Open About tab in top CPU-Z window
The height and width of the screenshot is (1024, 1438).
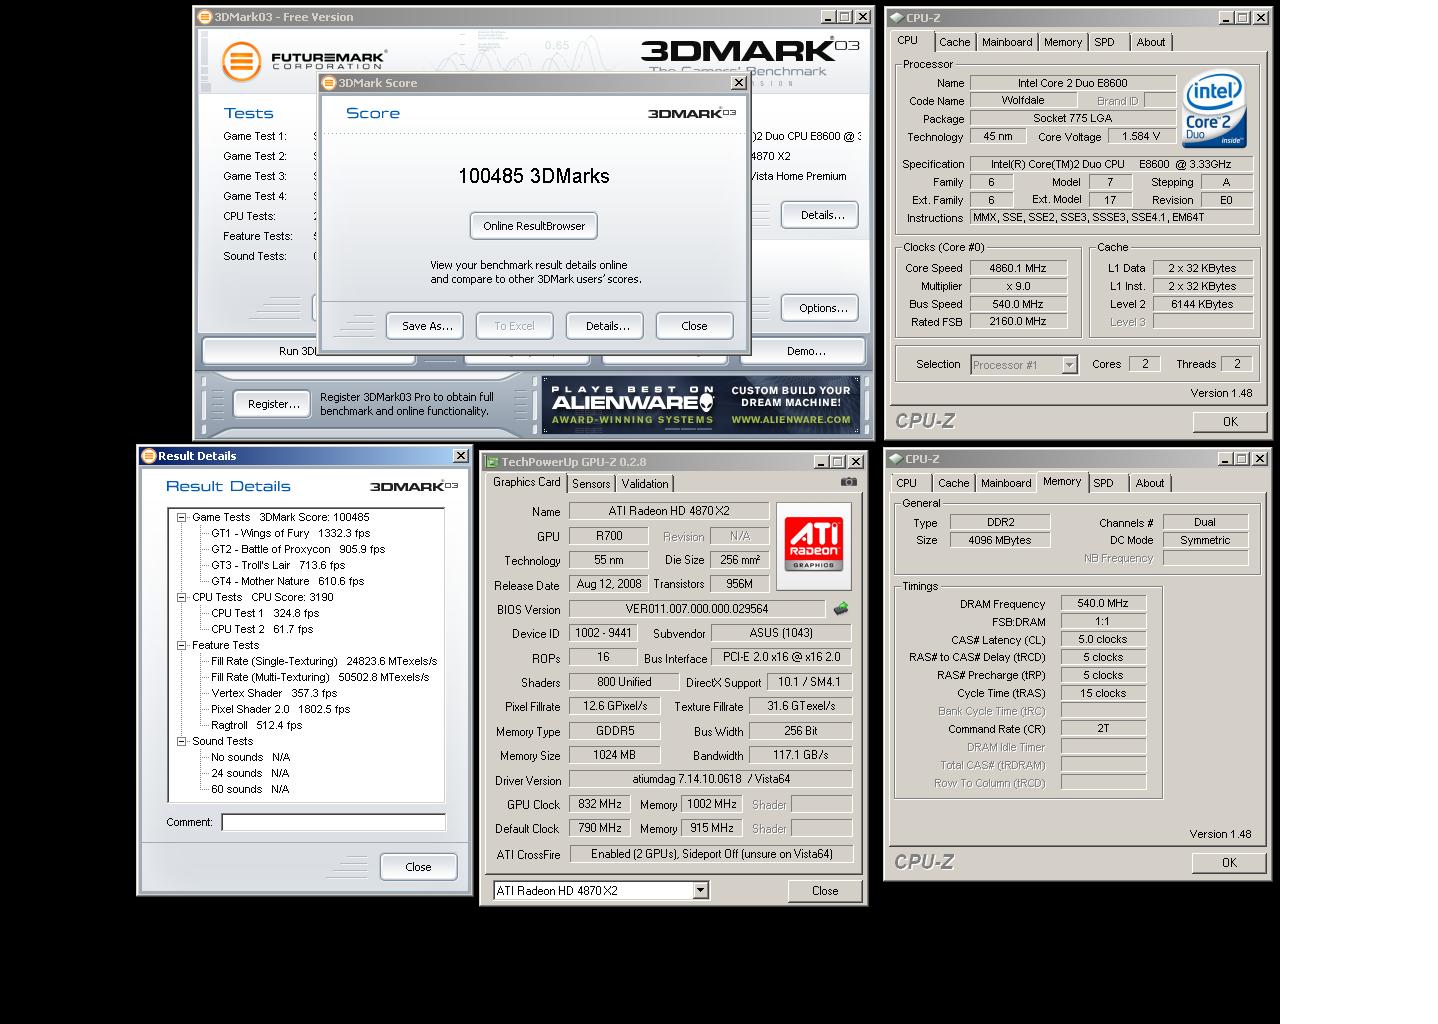1150,42
